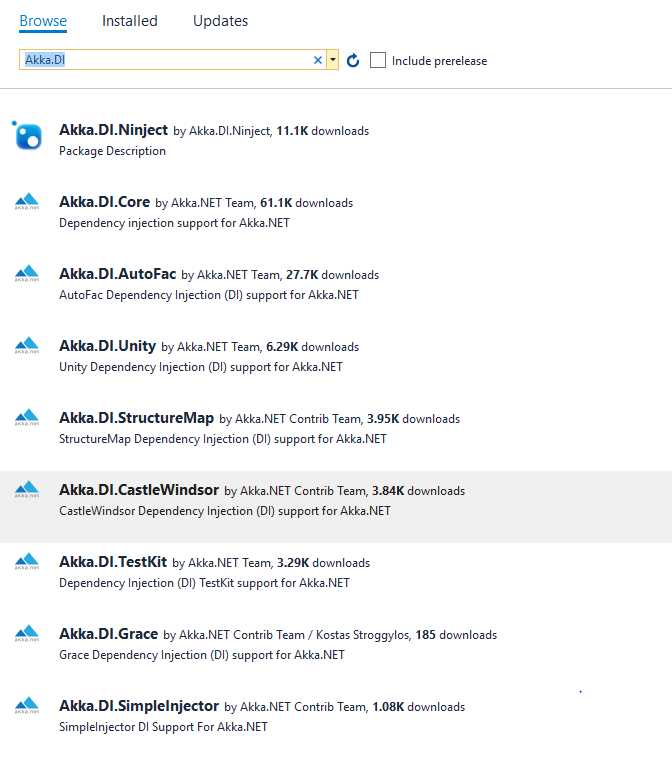Clear the search text with X
This screenshot has width=672, height=774.
point(318,60)
